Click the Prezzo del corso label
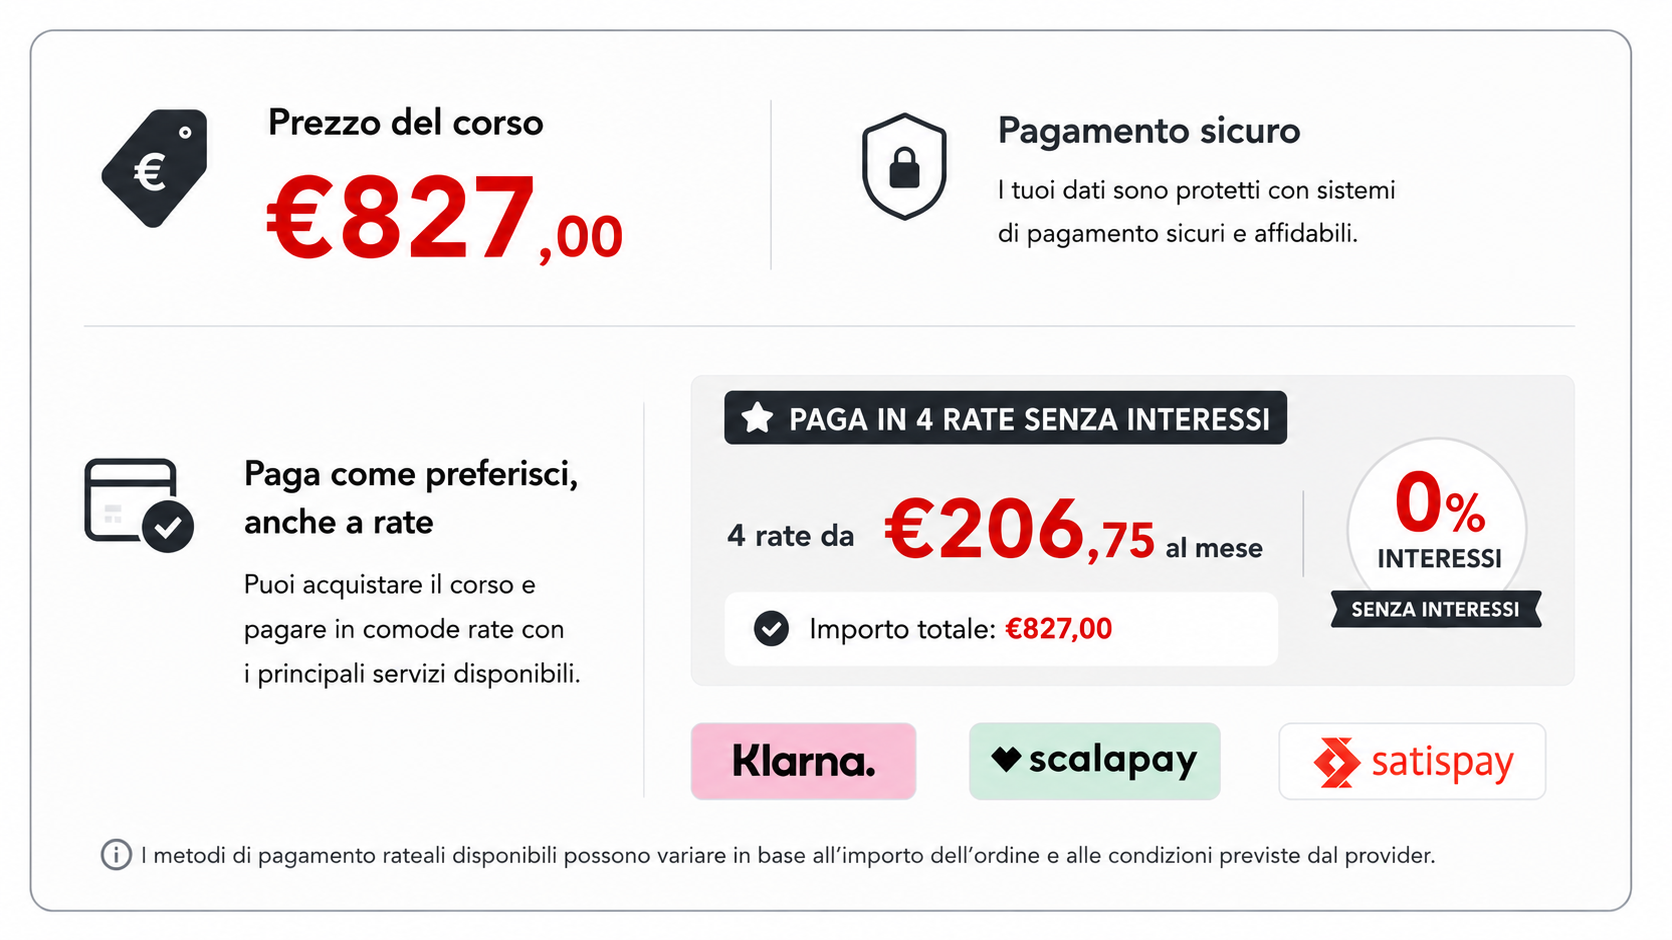Viewport: 1672px width, 940px height. coord(405,122)
